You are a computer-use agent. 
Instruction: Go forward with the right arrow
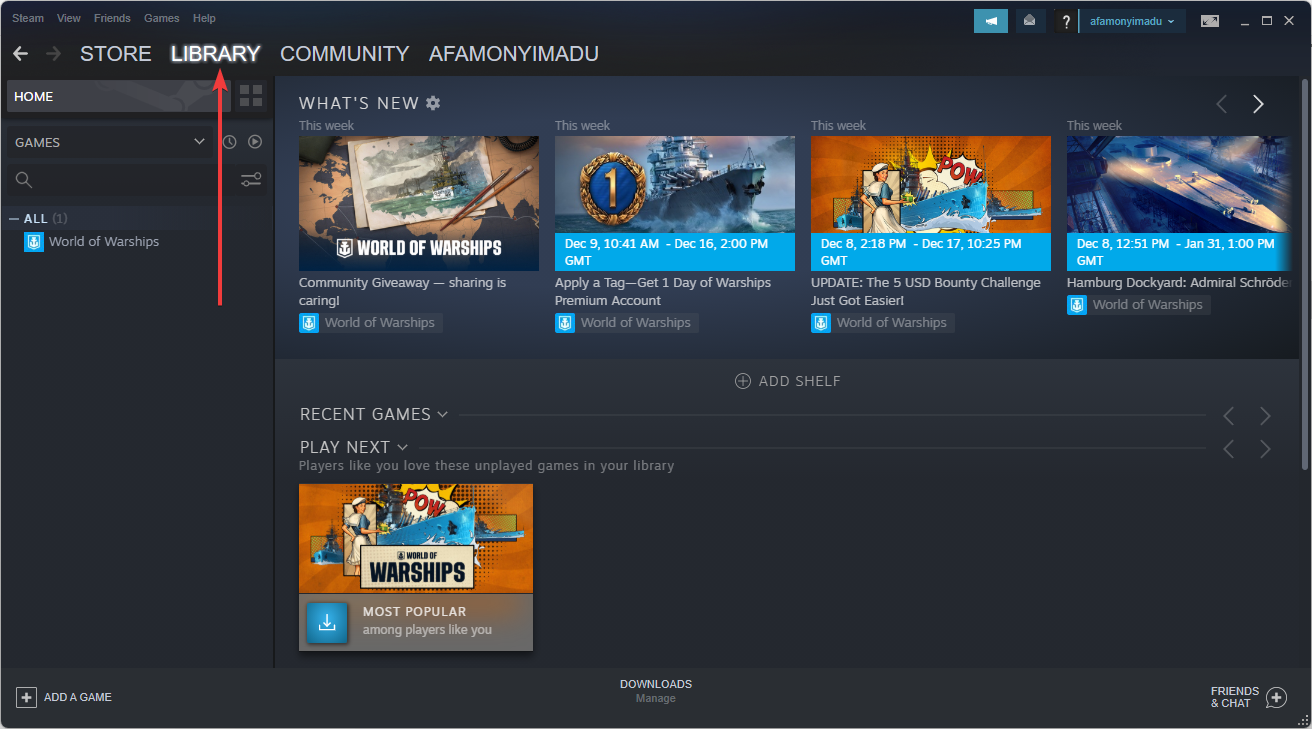(53, 54)
